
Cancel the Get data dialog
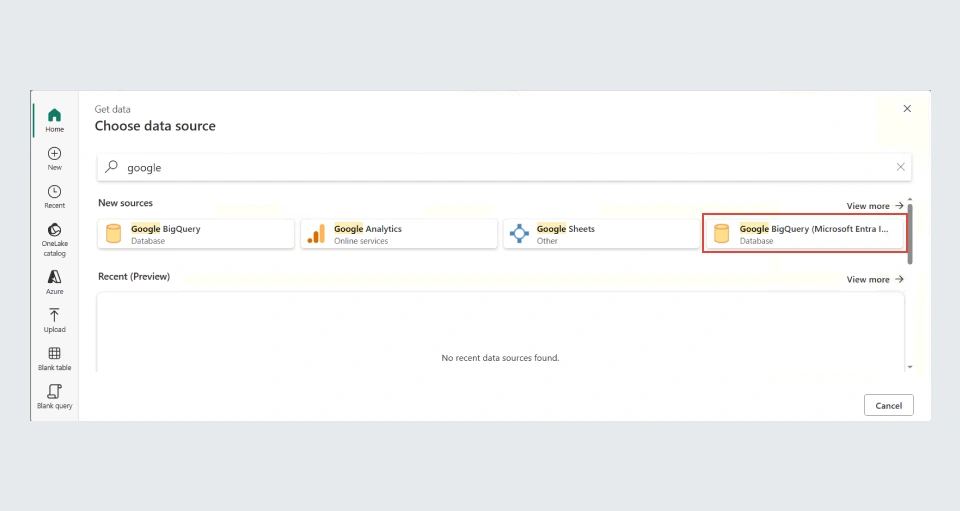(x=888, y=405)
